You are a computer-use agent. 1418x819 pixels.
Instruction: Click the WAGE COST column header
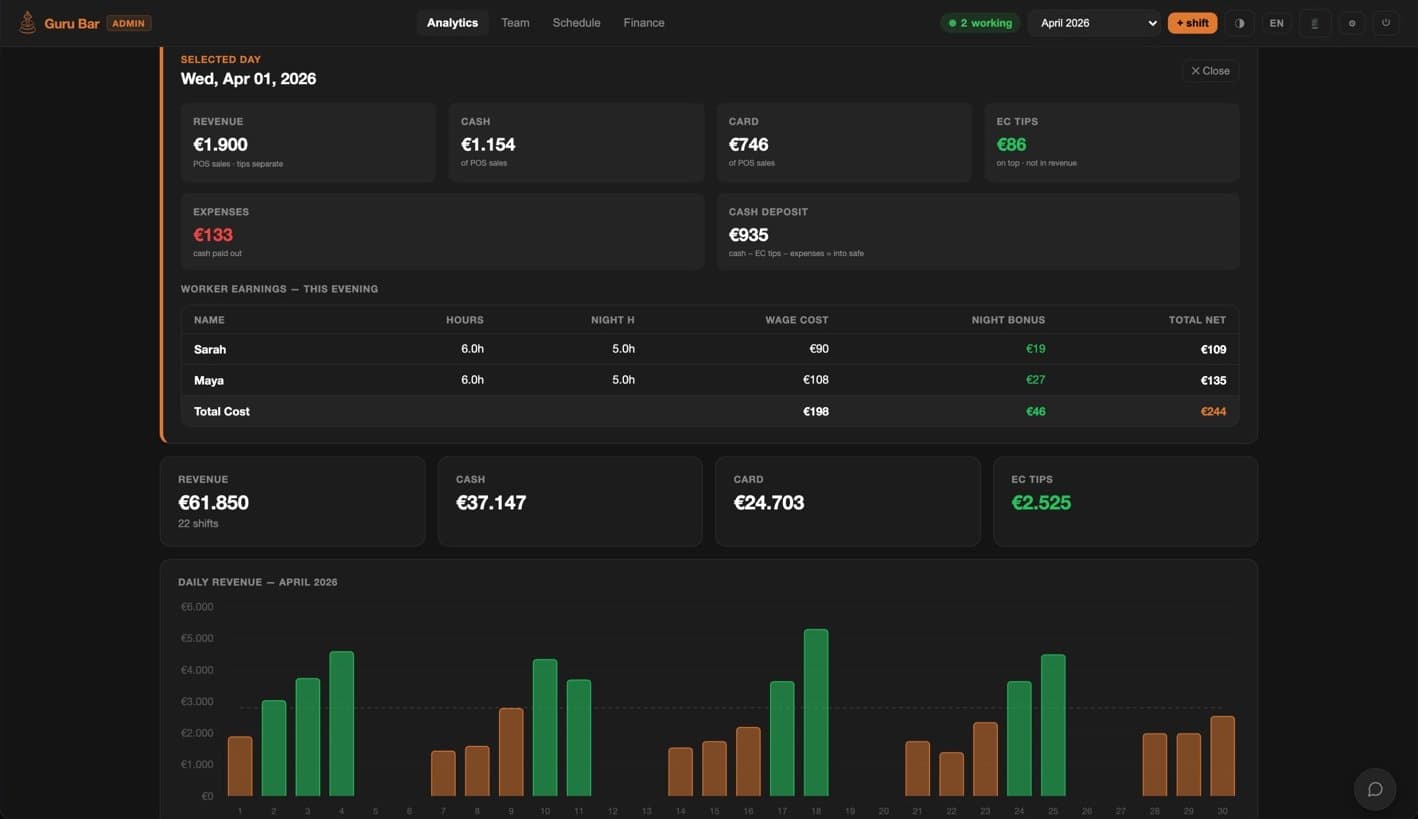[797, 320]
